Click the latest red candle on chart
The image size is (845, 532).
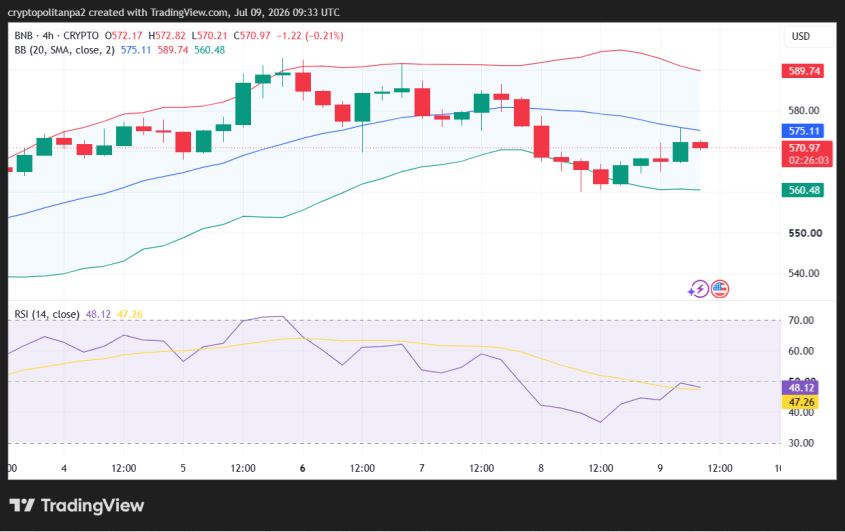700,145
